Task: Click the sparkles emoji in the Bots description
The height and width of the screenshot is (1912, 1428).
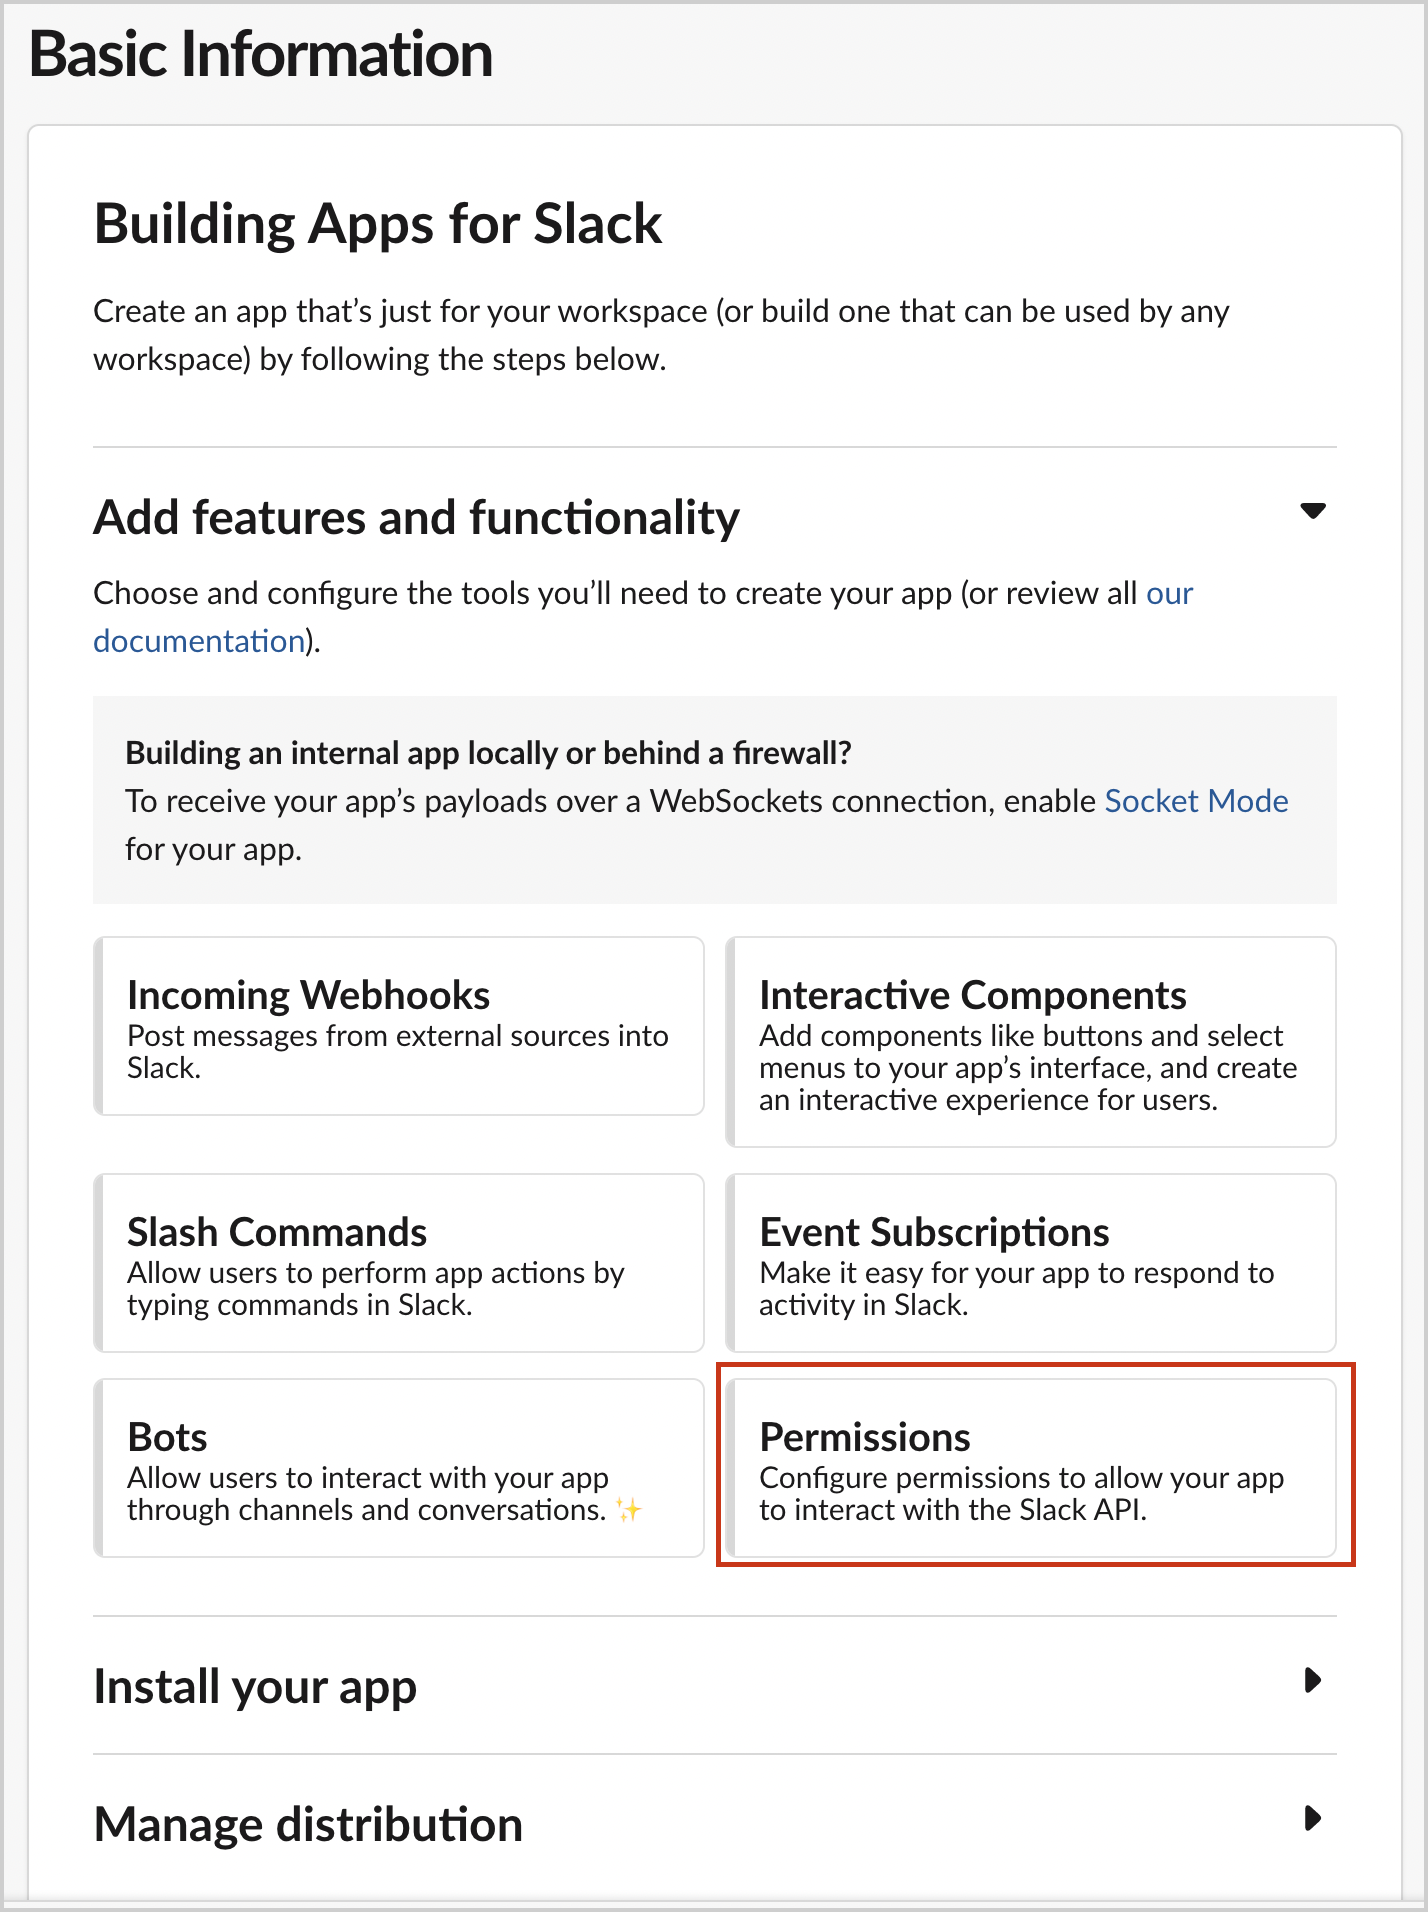Action: pyautogui.click(x=629, y=1510)
